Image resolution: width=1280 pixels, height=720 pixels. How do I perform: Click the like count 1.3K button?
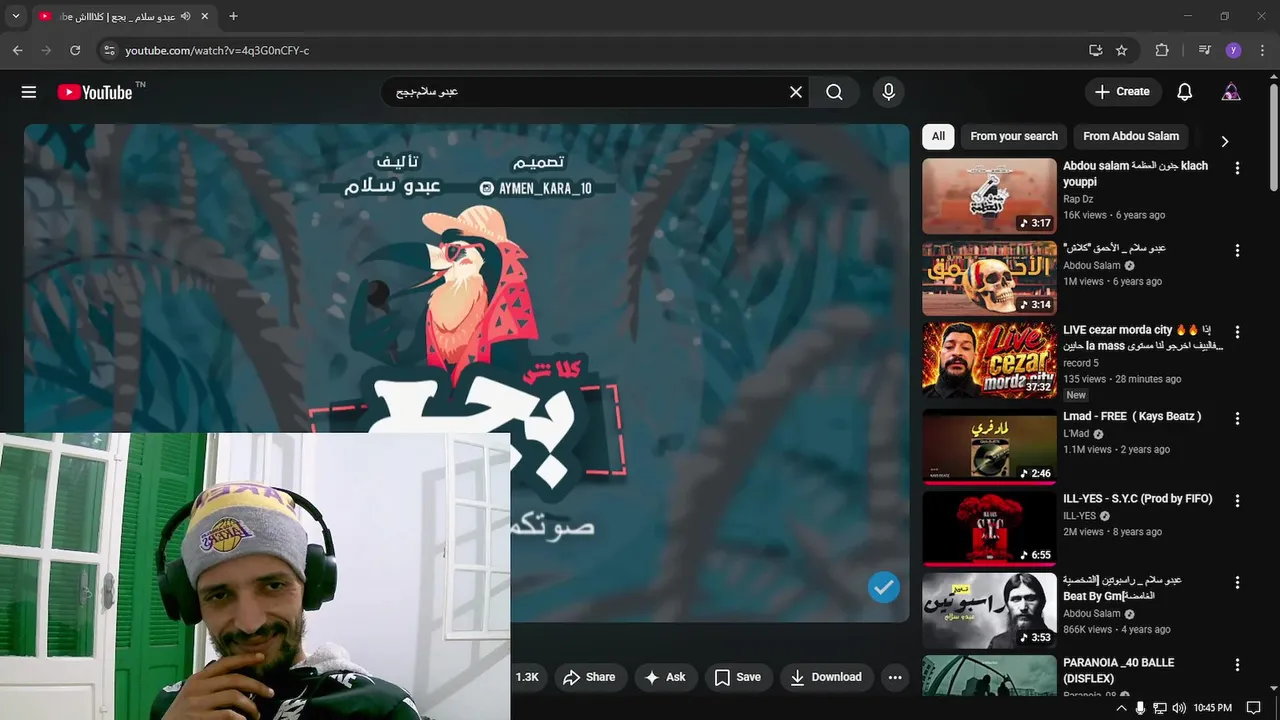click(x=527, y=677)
